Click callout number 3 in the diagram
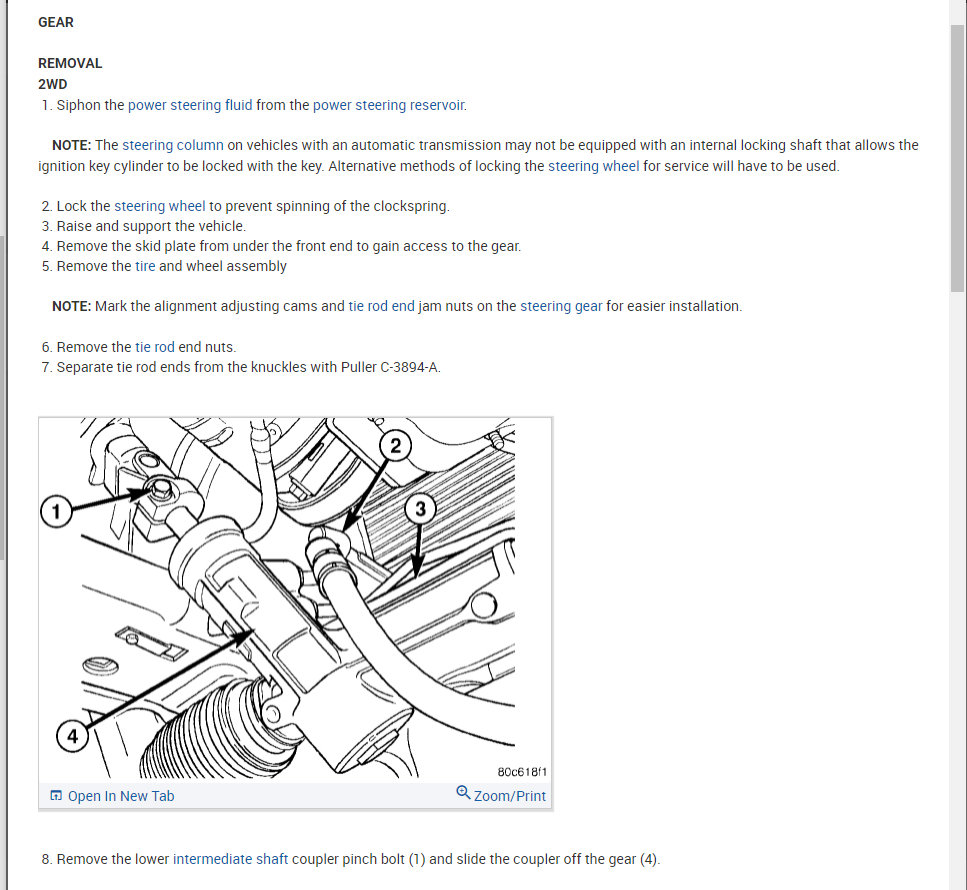Screen dimensions: 967x890 [x=421, y=509]
